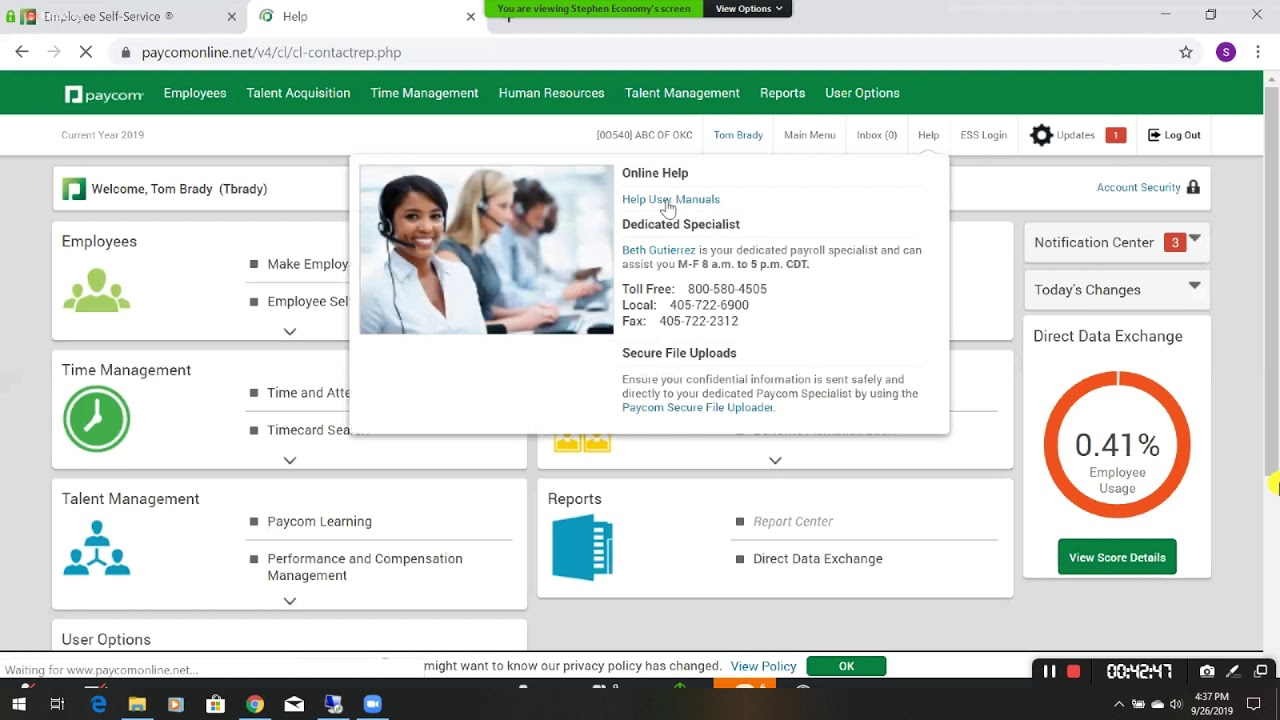Expand the Today's Changes panel
This screenshot has width=1280, height=720.
point(1194,286)
